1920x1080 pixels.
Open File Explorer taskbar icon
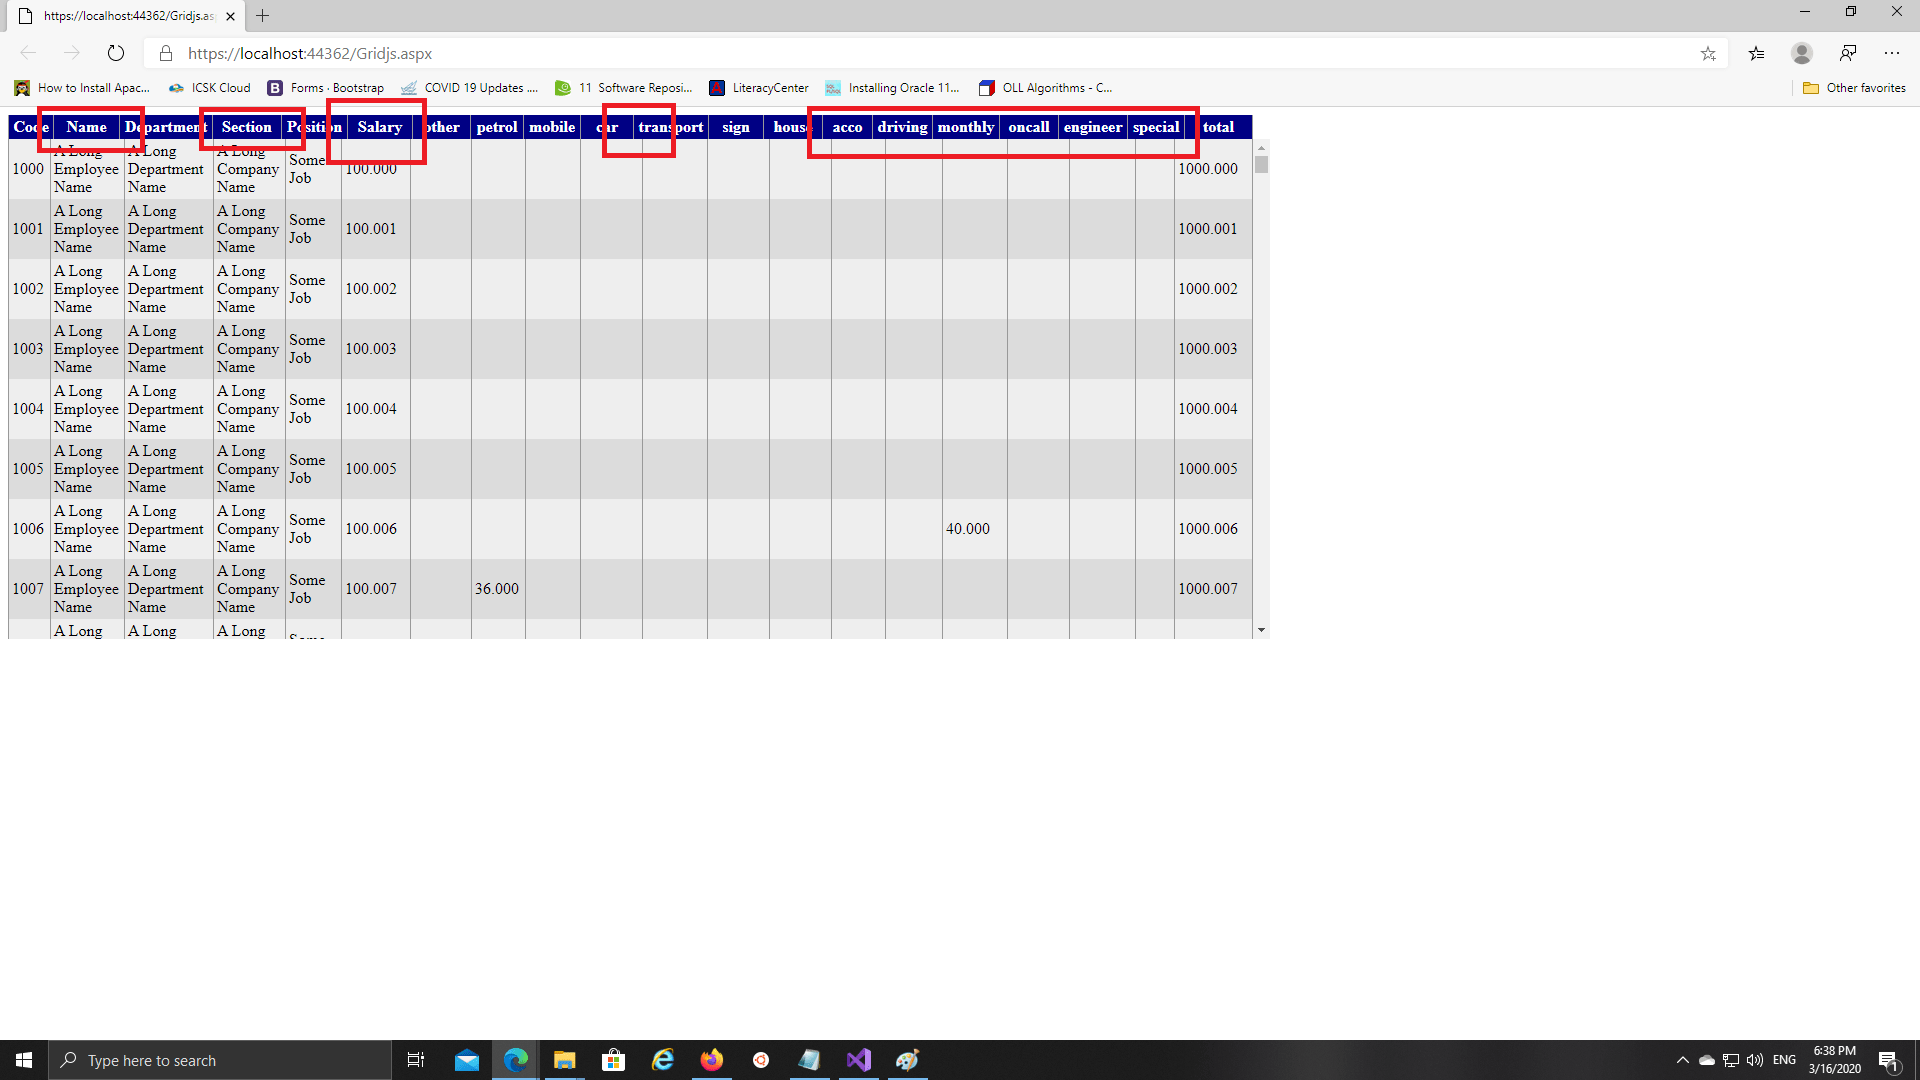pos(565,1060)
